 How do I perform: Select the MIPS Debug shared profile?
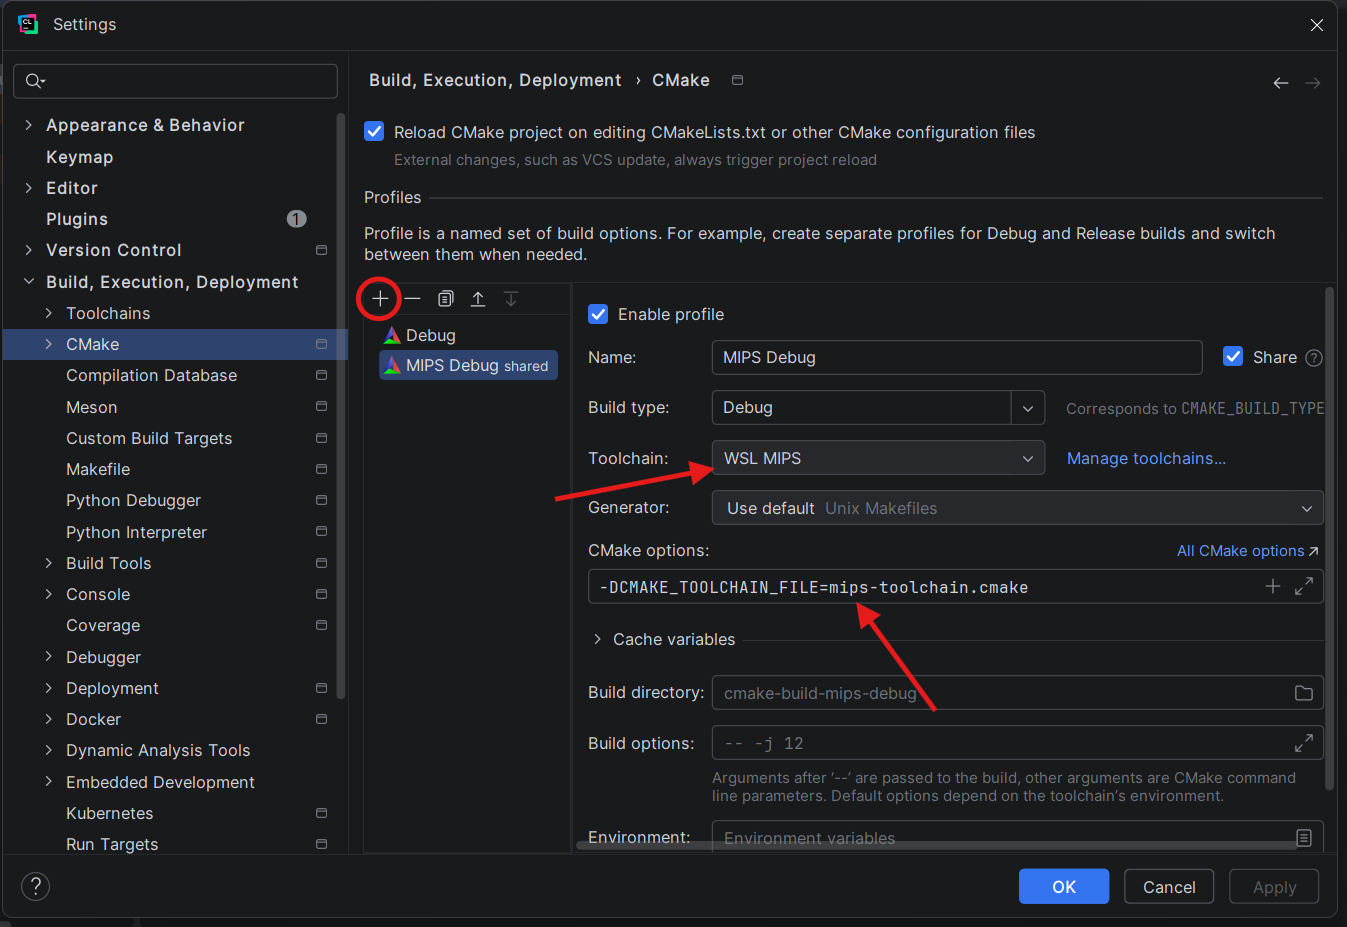point(468,365)
